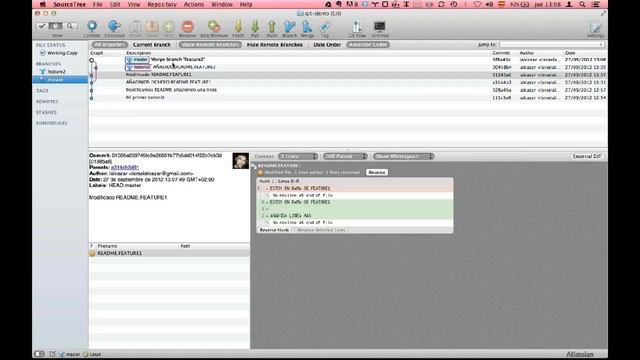Click the author avatar thumbnail

coord(240,161)
